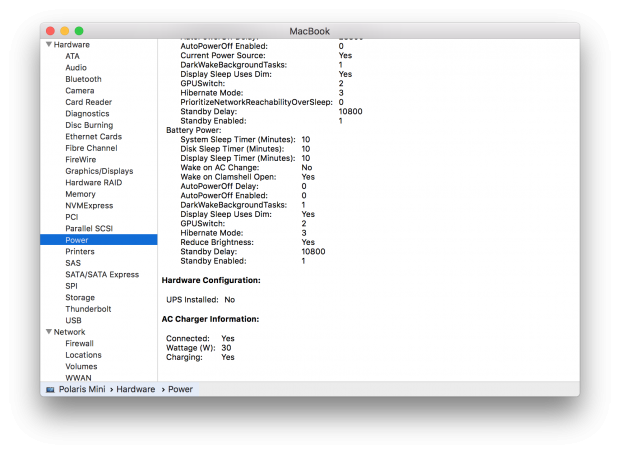Viewport: 620px width, 454px height.
Task: Click the Wattage (W) row
Action: (x=198, y=348)
